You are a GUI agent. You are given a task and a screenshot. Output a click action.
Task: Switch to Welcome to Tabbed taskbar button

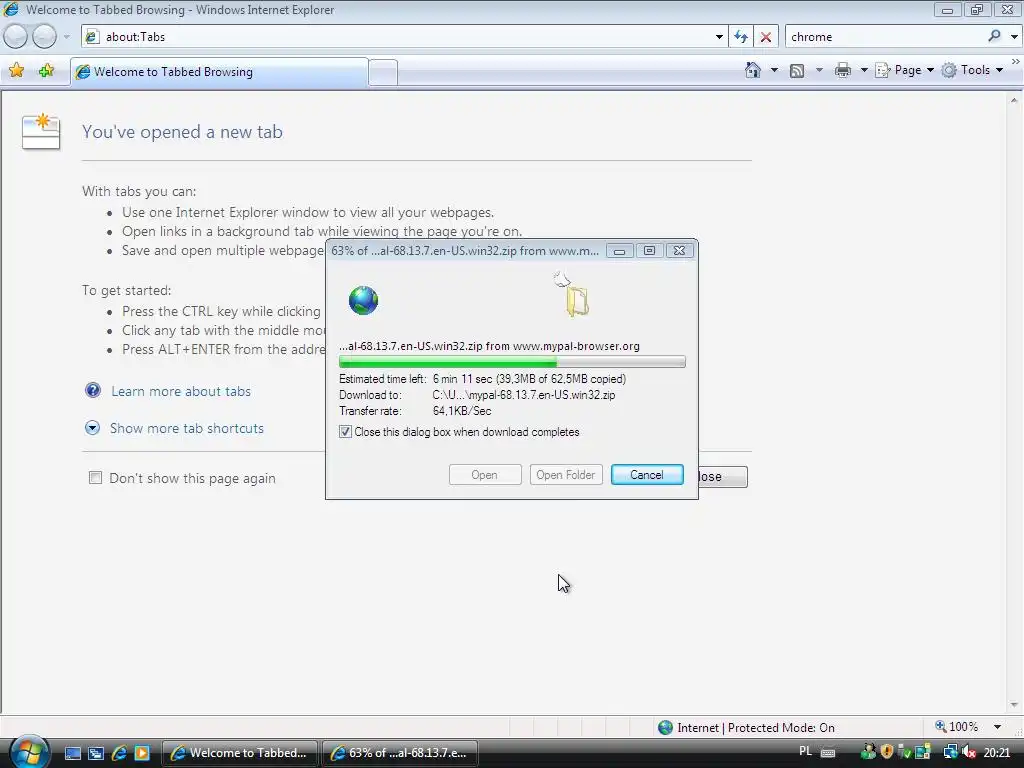tap(239, 753)
